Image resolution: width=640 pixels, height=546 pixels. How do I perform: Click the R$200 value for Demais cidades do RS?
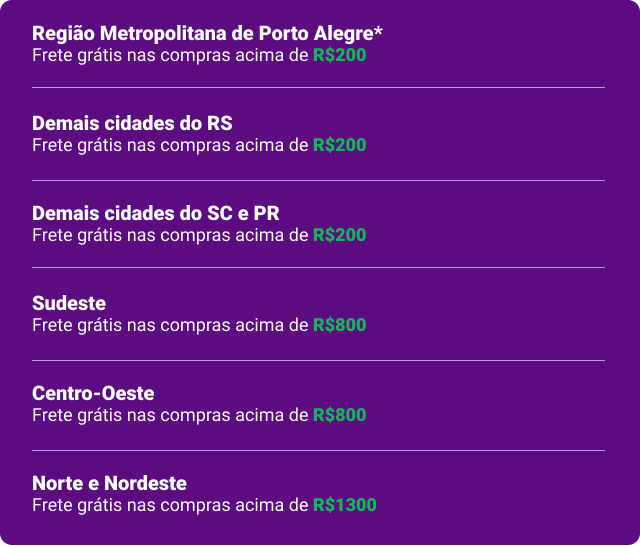pos(340,145)
